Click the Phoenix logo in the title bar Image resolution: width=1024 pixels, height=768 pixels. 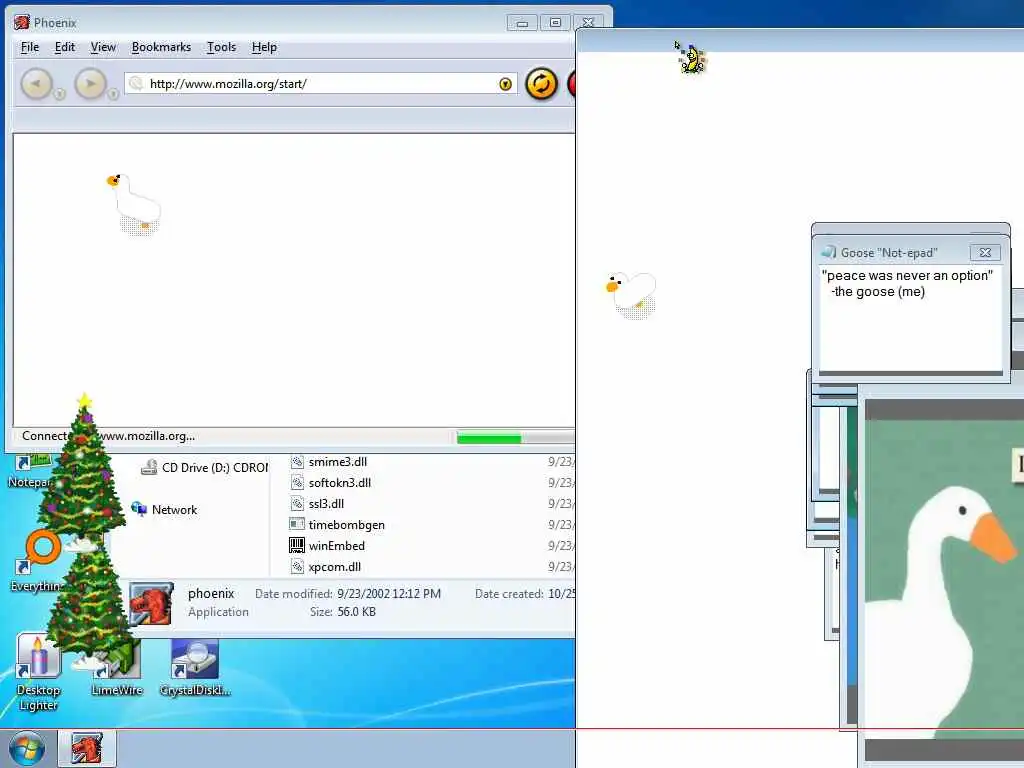[x=22, y=22]
